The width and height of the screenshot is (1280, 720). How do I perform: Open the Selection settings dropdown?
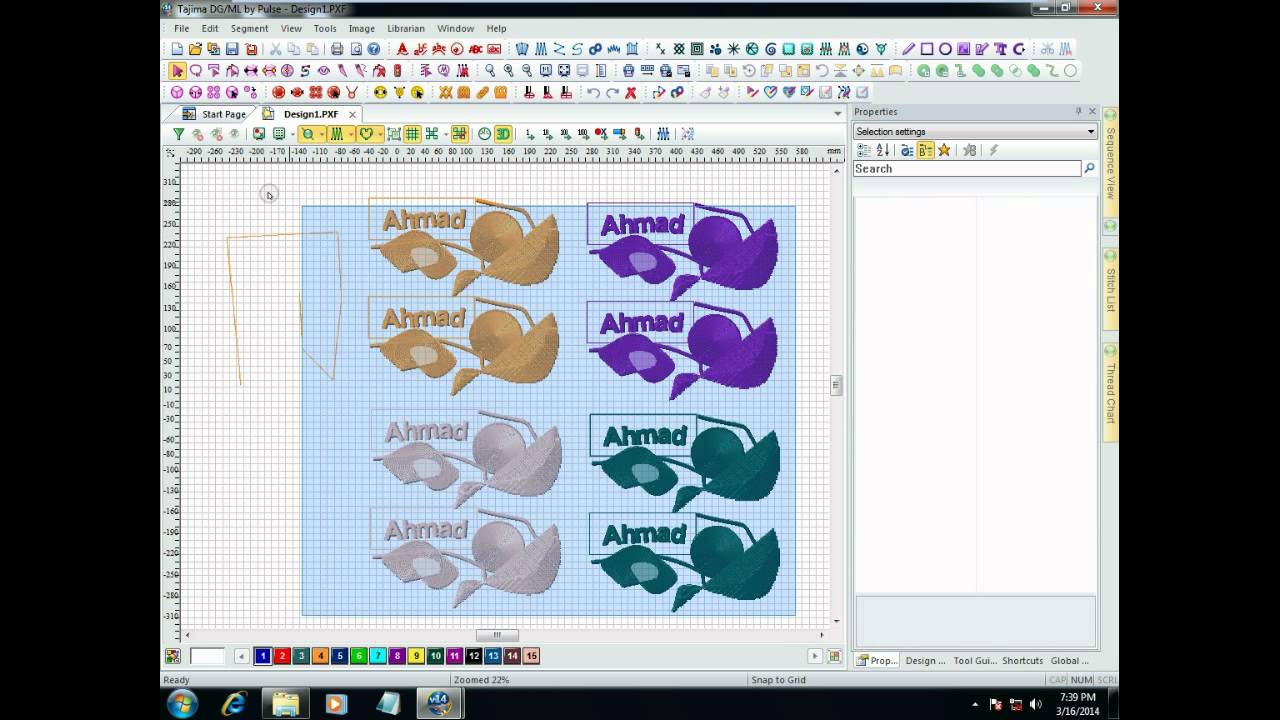(975, 131)
